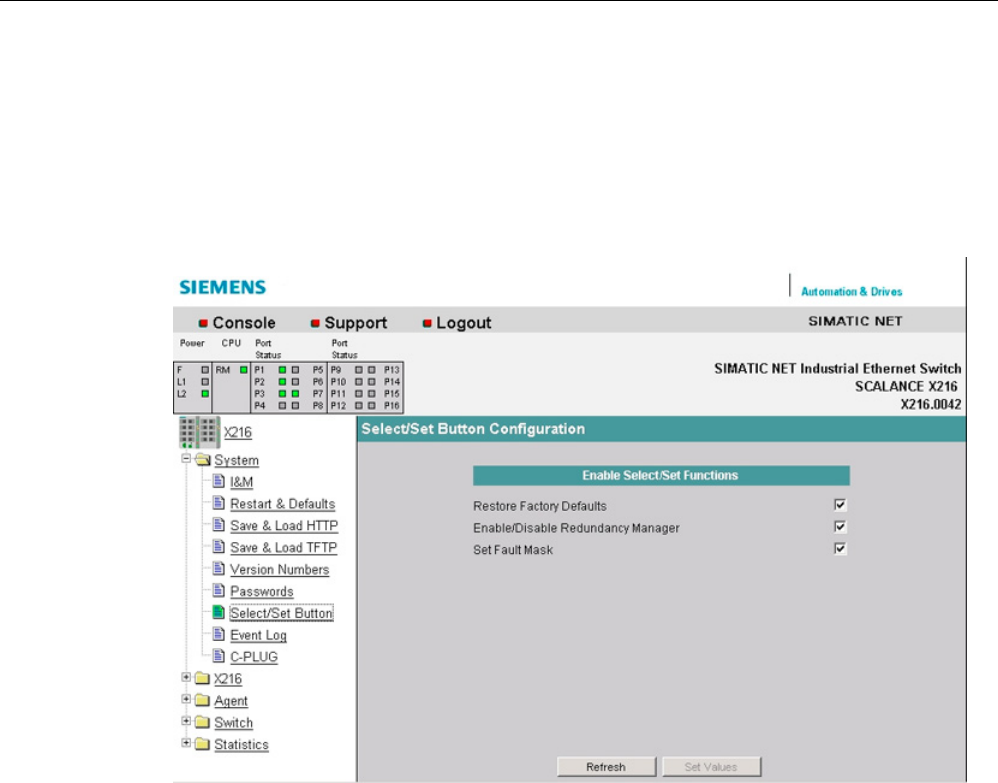998x783 pixels.
Task: Open the Console menu item
Action: coord(244,323)
